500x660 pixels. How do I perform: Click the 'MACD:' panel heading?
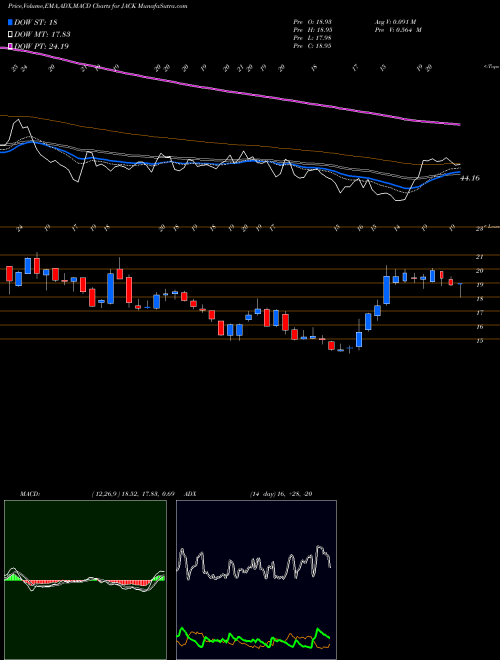coord(30,494)
